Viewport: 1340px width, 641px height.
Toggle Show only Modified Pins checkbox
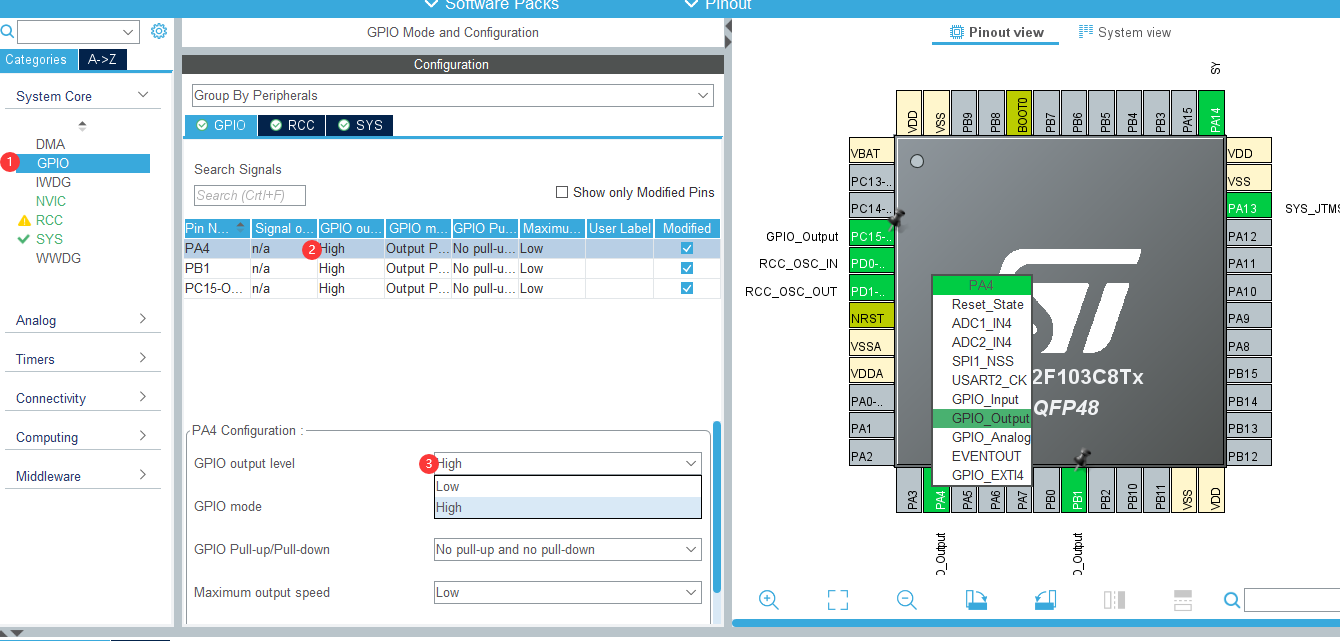pos(562,192)
